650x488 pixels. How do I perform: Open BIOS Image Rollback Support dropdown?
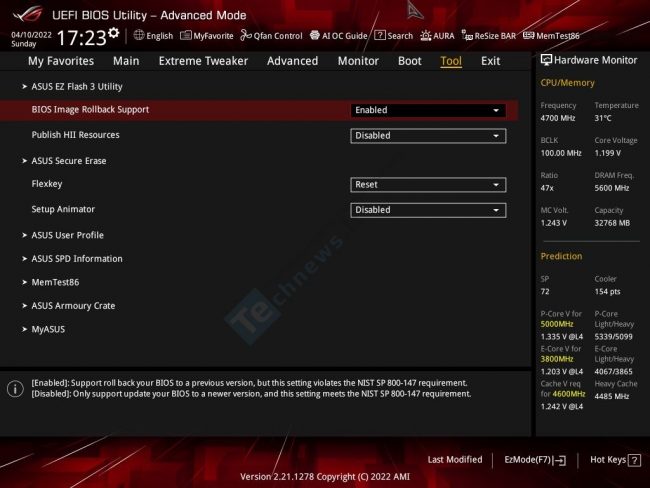point(428,110)
